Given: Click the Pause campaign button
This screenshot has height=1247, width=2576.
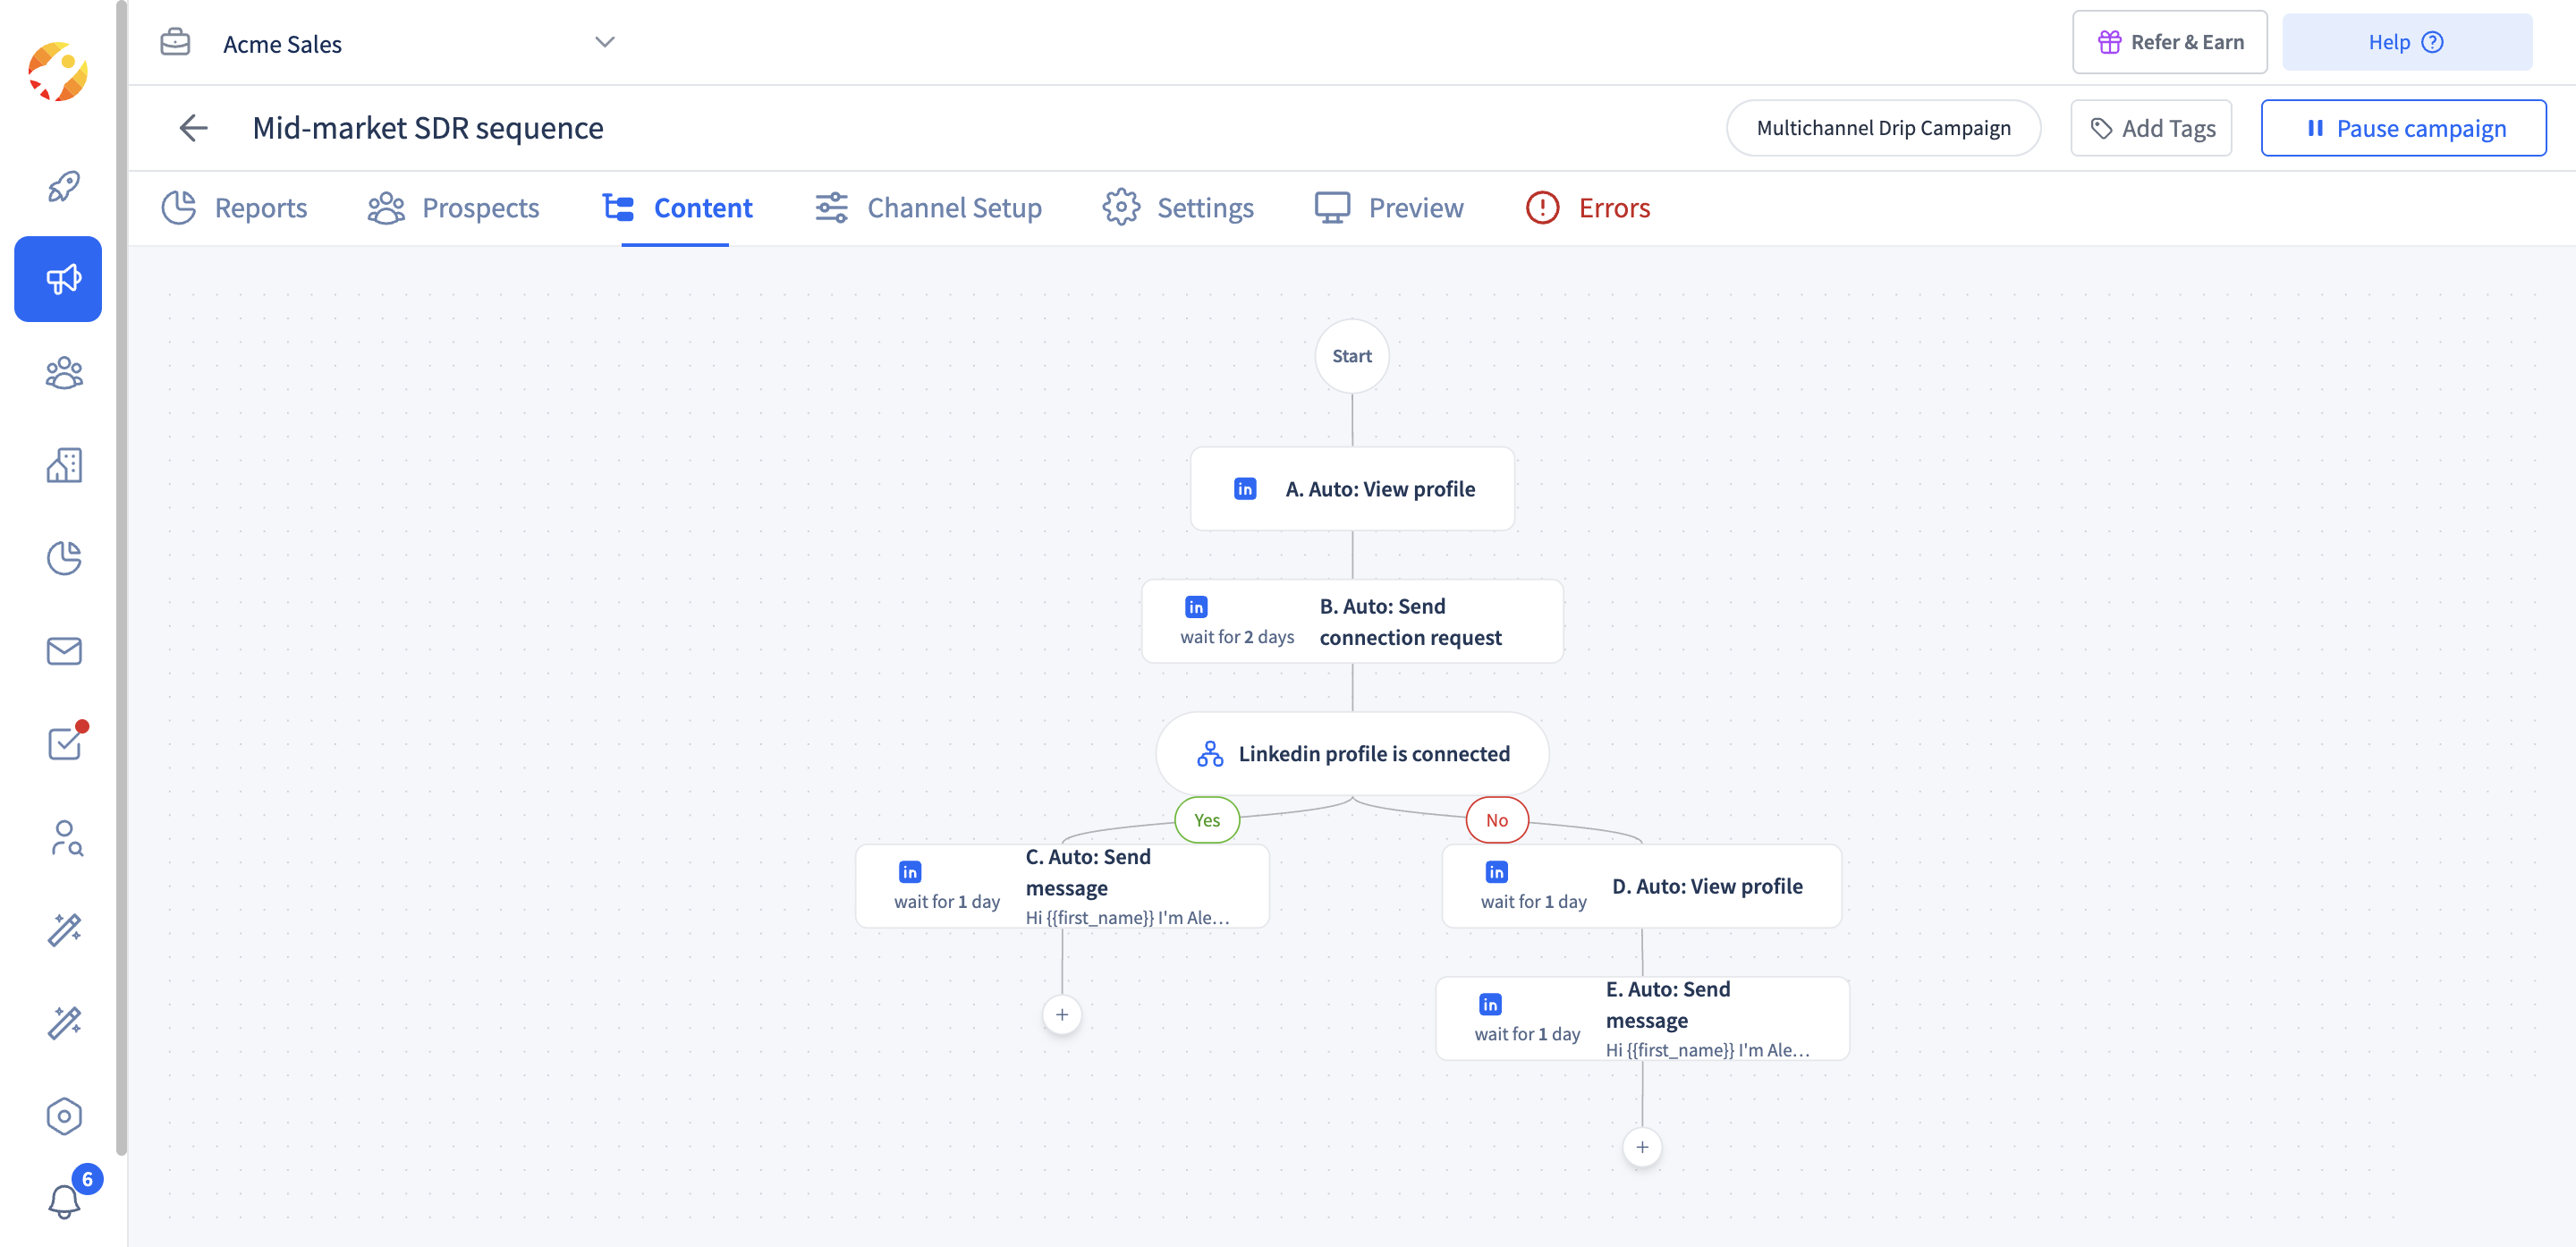Looking at the screenshot, I should pos(2403,128).
